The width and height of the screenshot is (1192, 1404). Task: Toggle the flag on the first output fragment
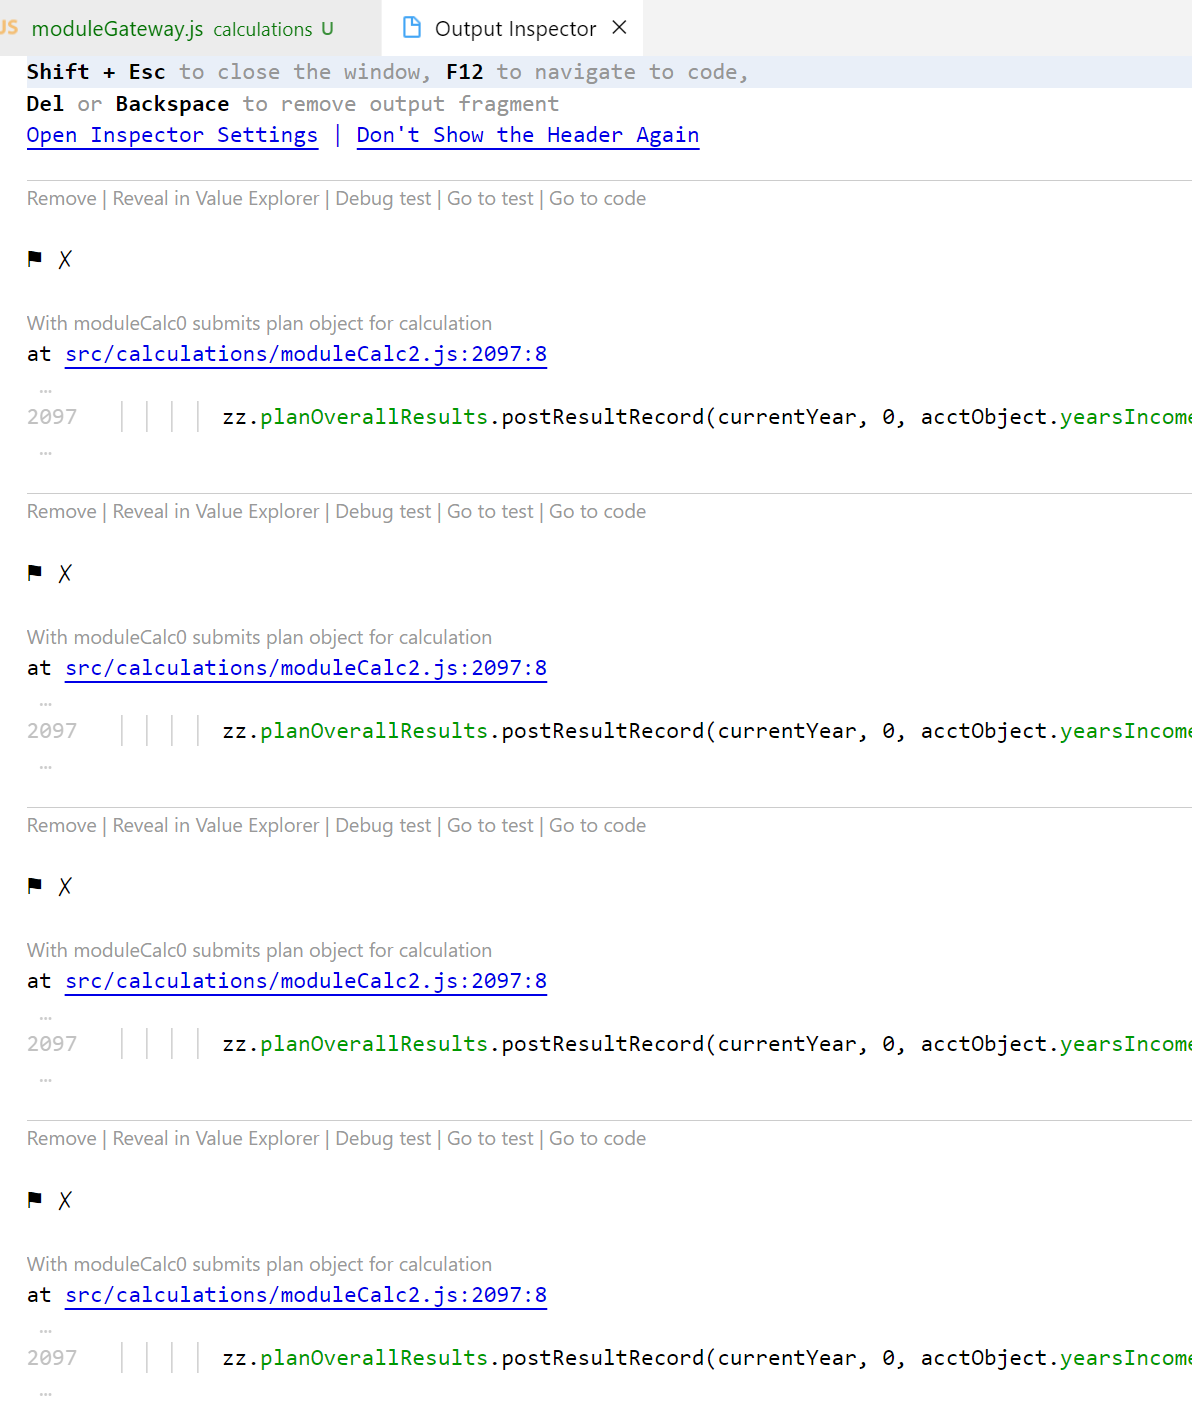point(34,258)
